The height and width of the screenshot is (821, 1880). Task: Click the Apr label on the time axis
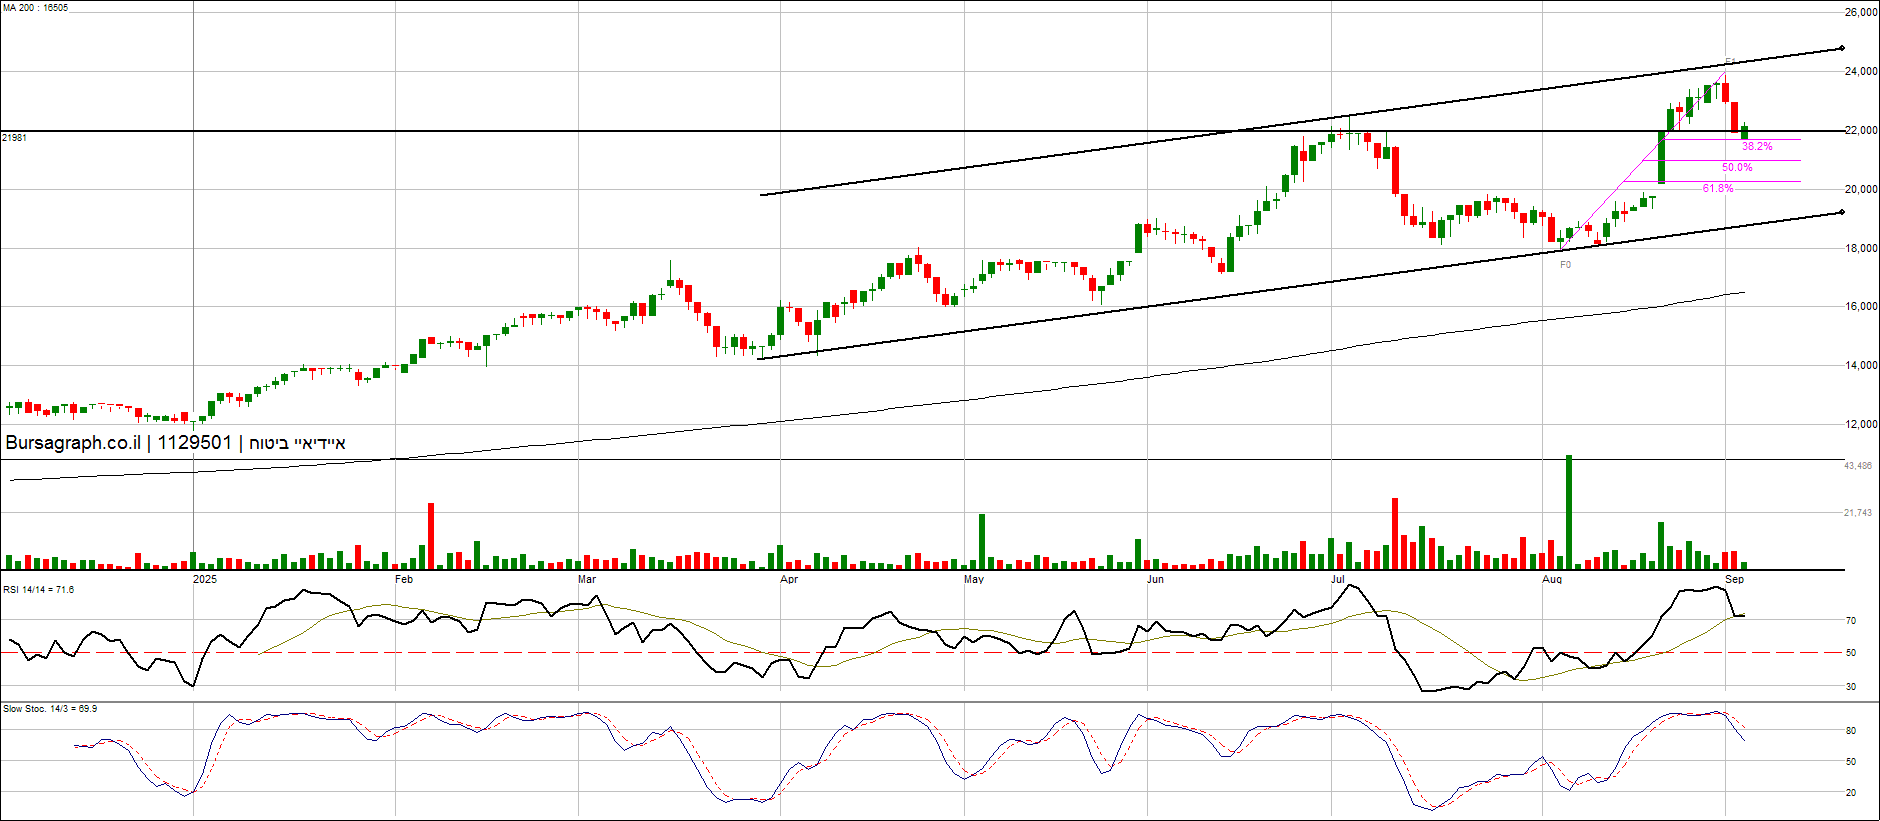coord(789,580)
